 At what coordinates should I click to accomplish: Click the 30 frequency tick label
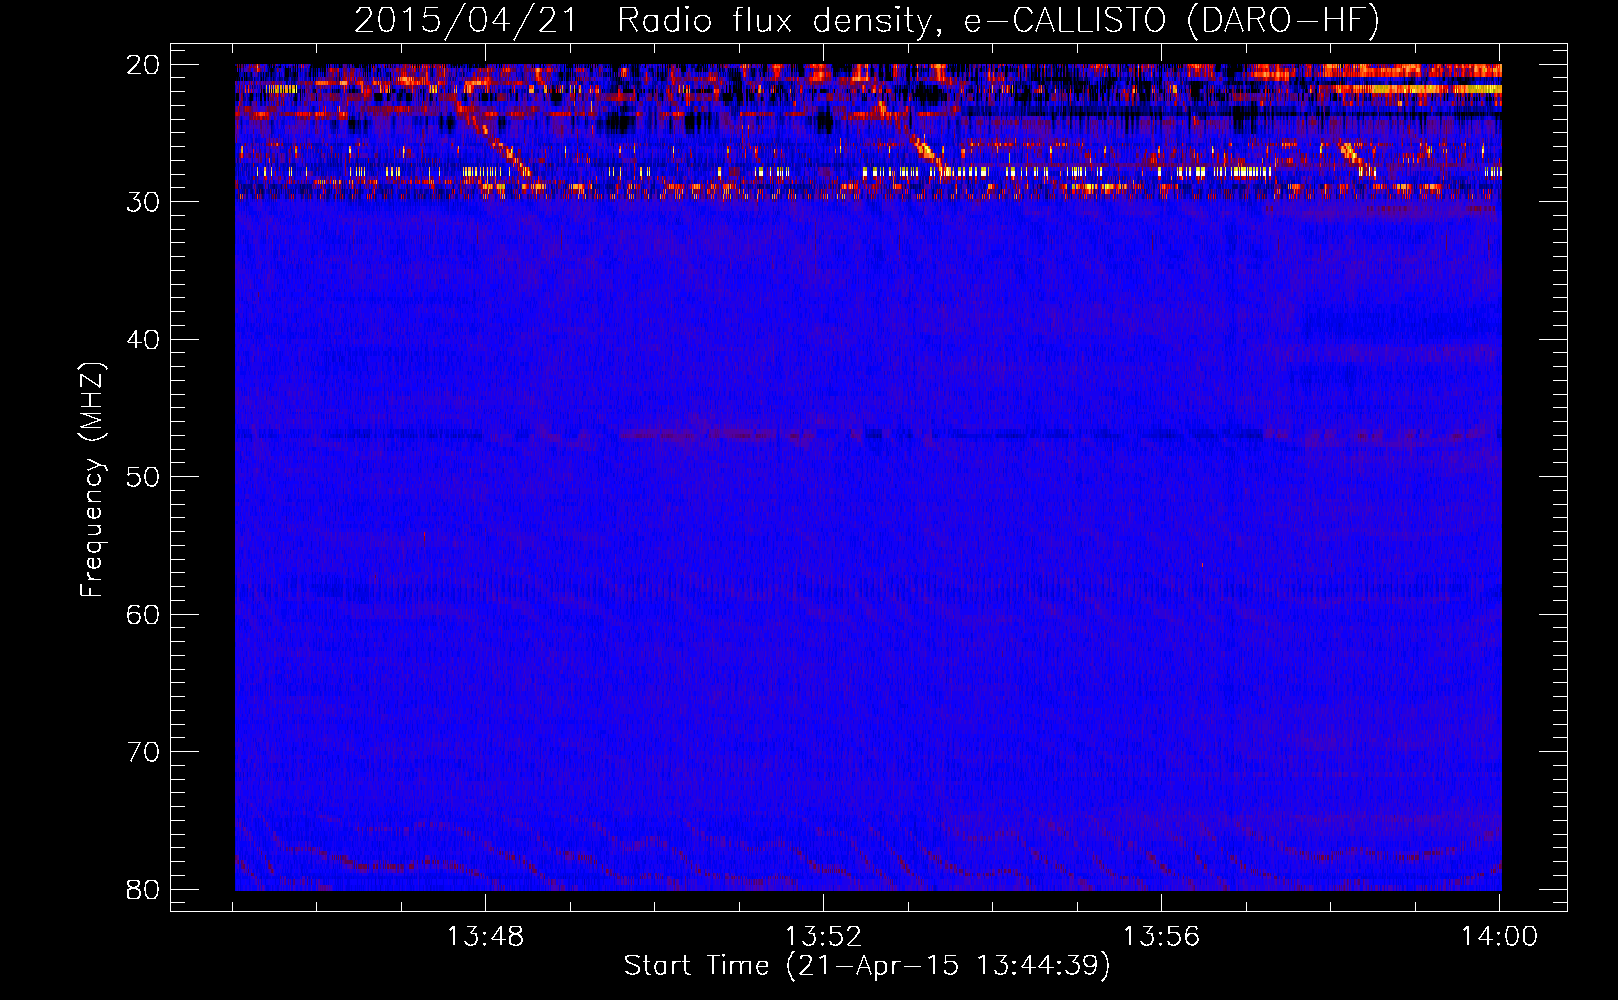143,202
